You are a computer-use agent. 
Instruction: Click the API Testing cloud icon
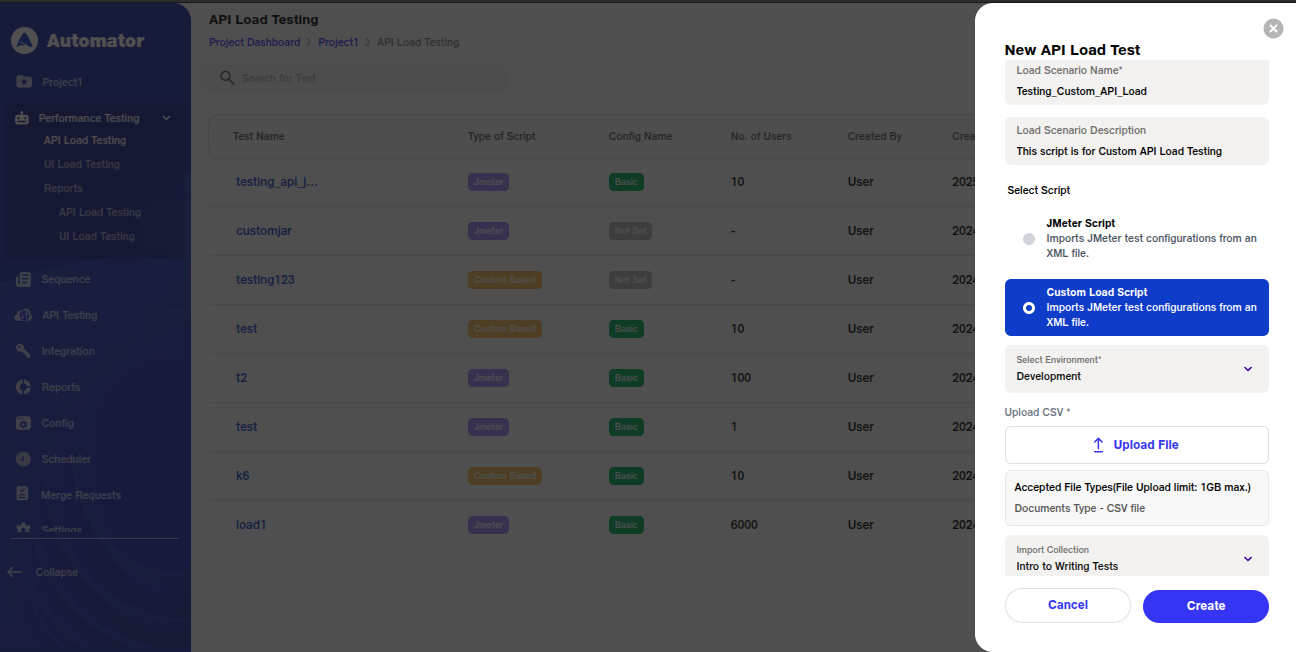pos(24,316)
